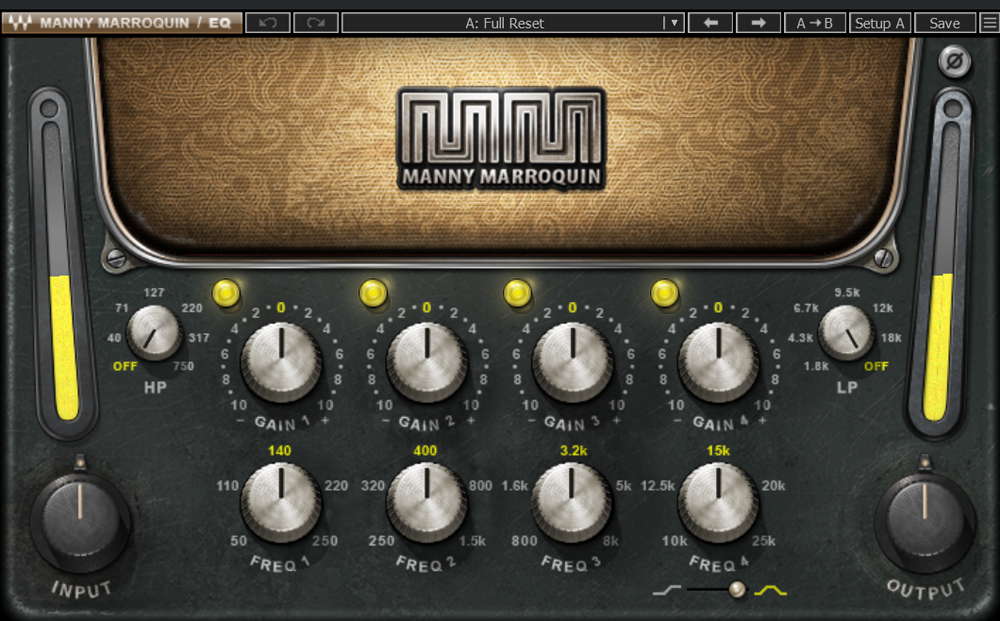The image size is (1000, 621).
Task: Click the 9.5k mark on LP dial
Action: click(847, 293)
